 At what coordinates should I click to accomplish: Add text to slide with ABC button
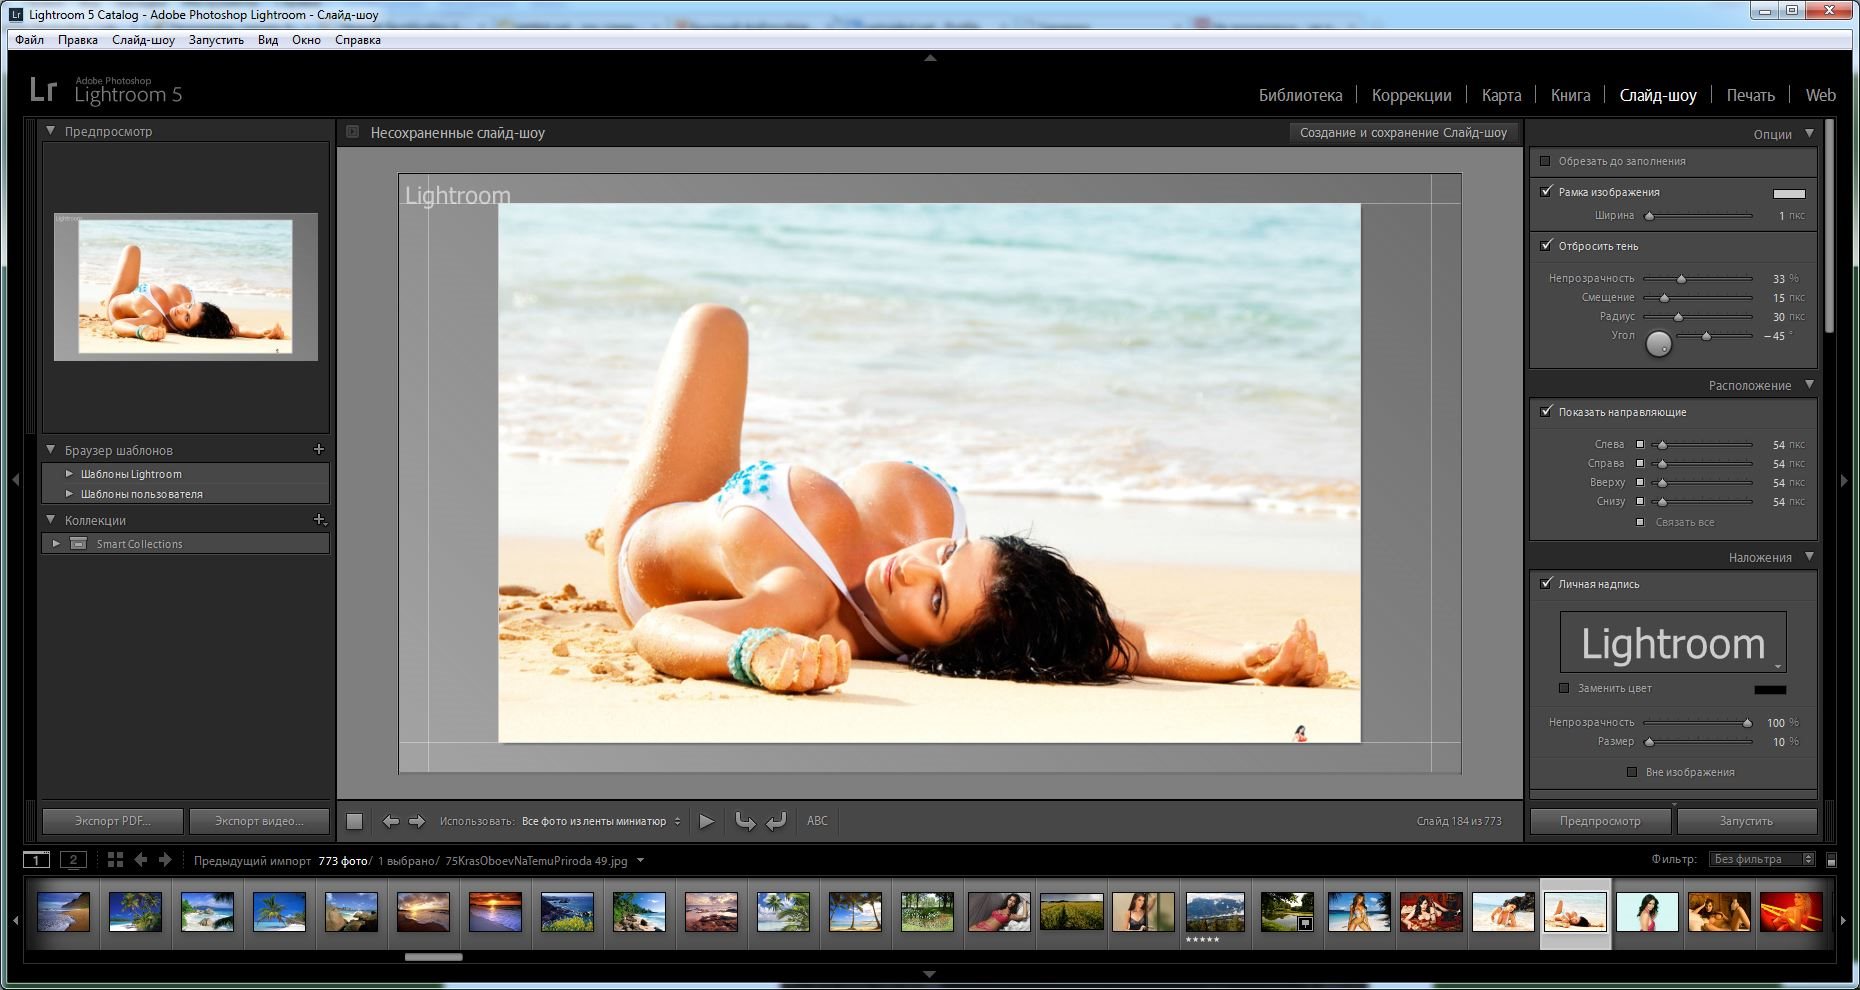pos(817,821)
